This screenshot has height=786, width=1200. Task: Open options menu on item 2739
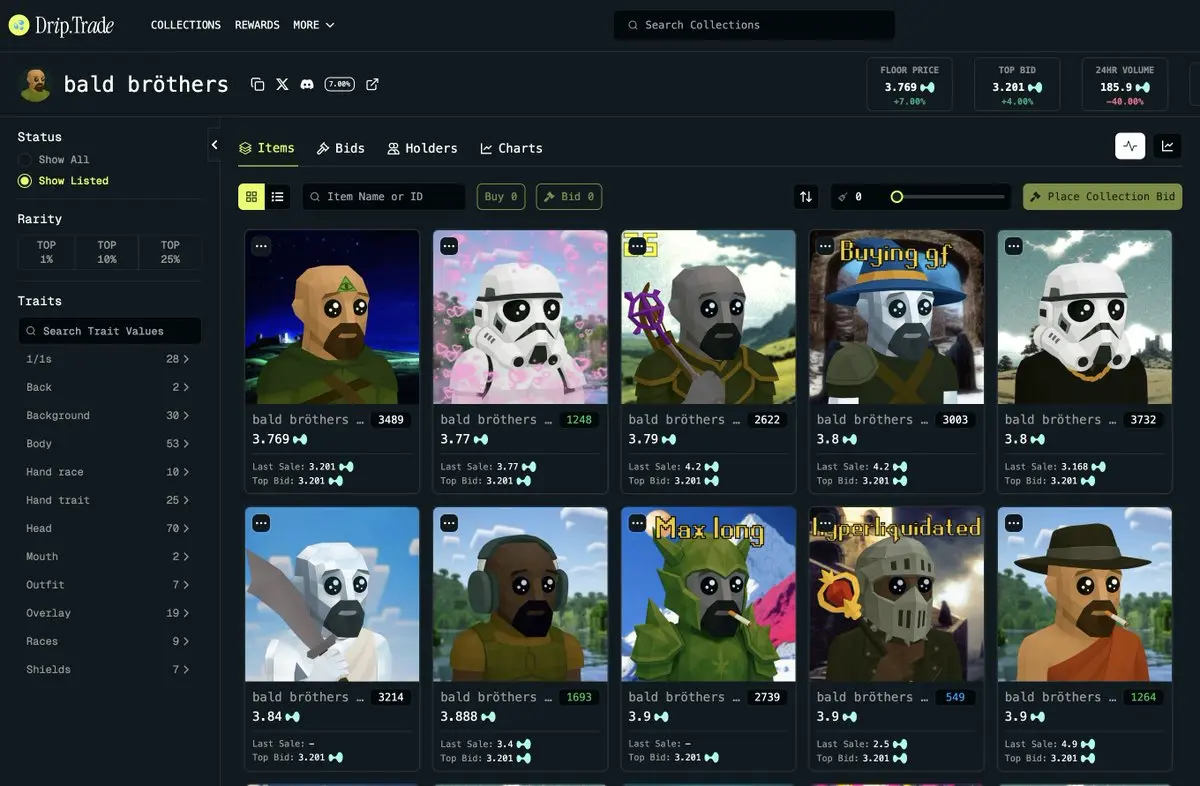click(636, 523)
